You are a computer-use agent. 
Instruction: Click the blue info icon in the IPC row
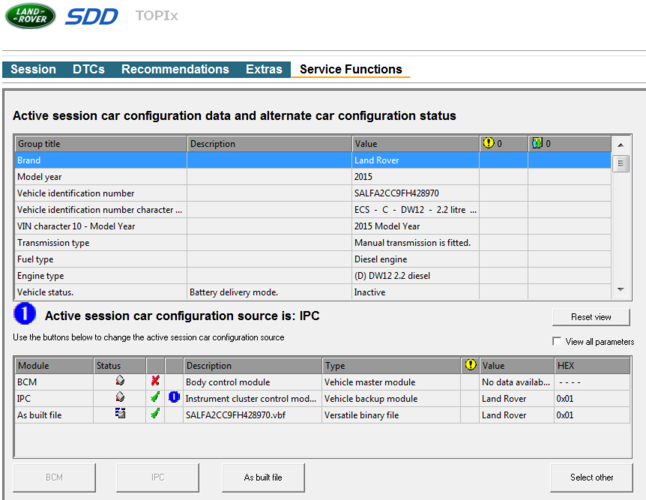point(174,397)
